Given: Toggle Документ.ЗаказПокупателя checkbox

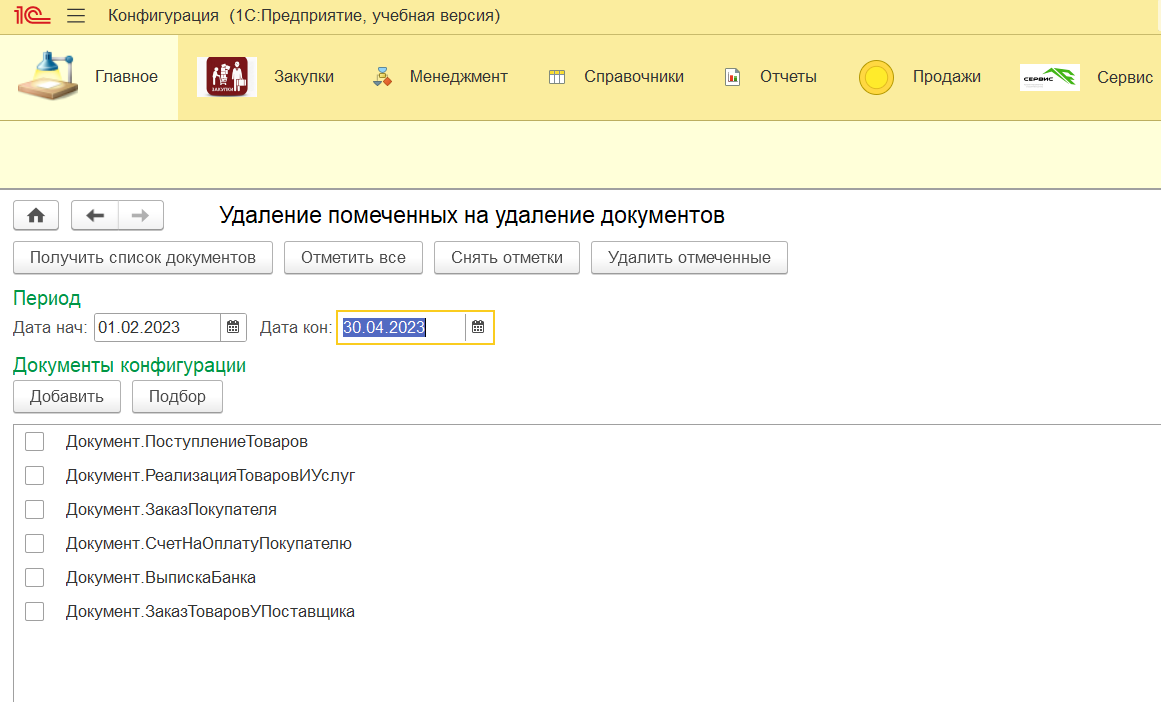Looking at the screenshot, I should 35,509.
